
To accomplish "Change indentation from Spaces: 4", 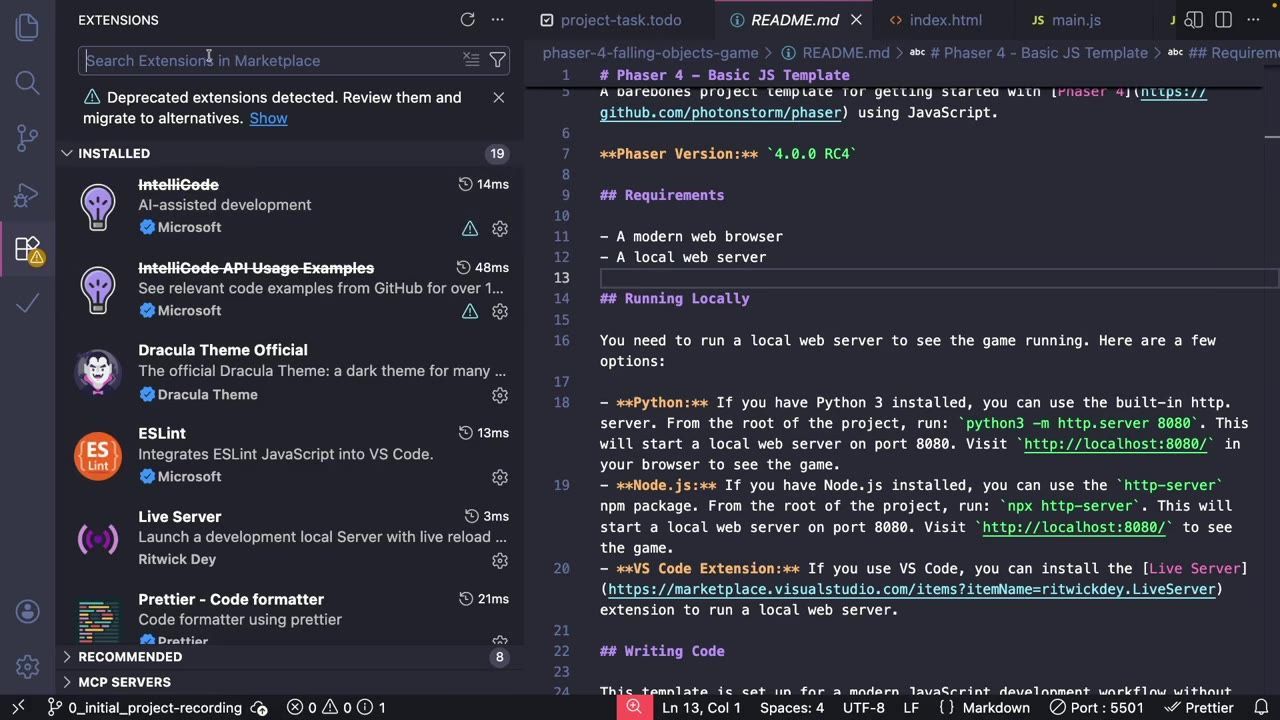I will click(x=791, y=707).
